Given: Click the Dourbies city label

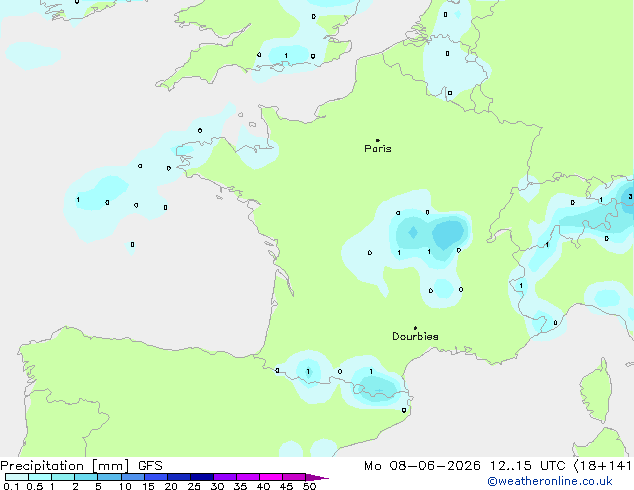Looking at the screenshot, I should (x=415, y=336).
